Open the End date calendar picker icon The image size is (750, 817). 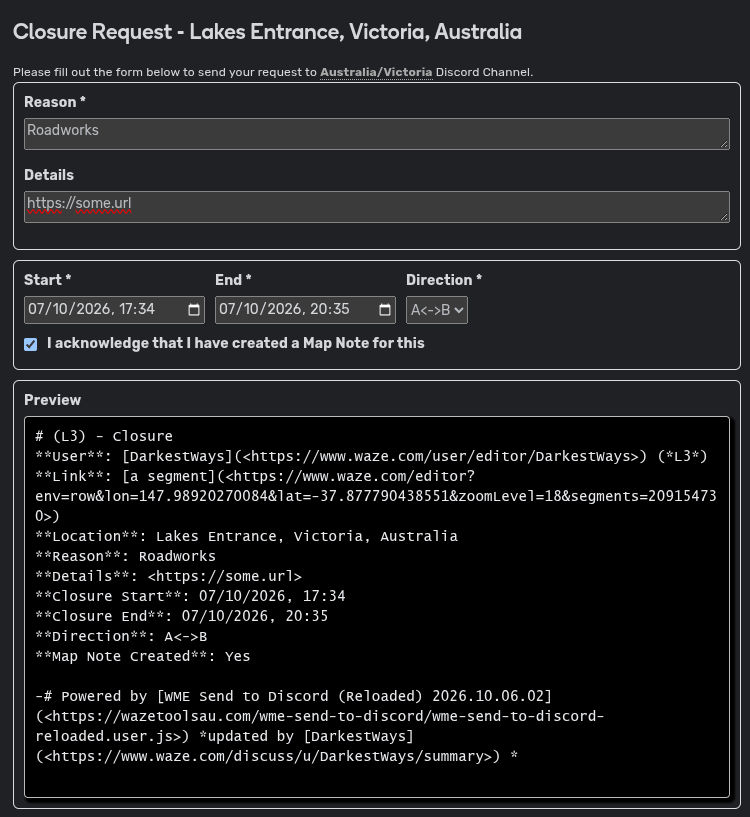click(x=385, y=310)
